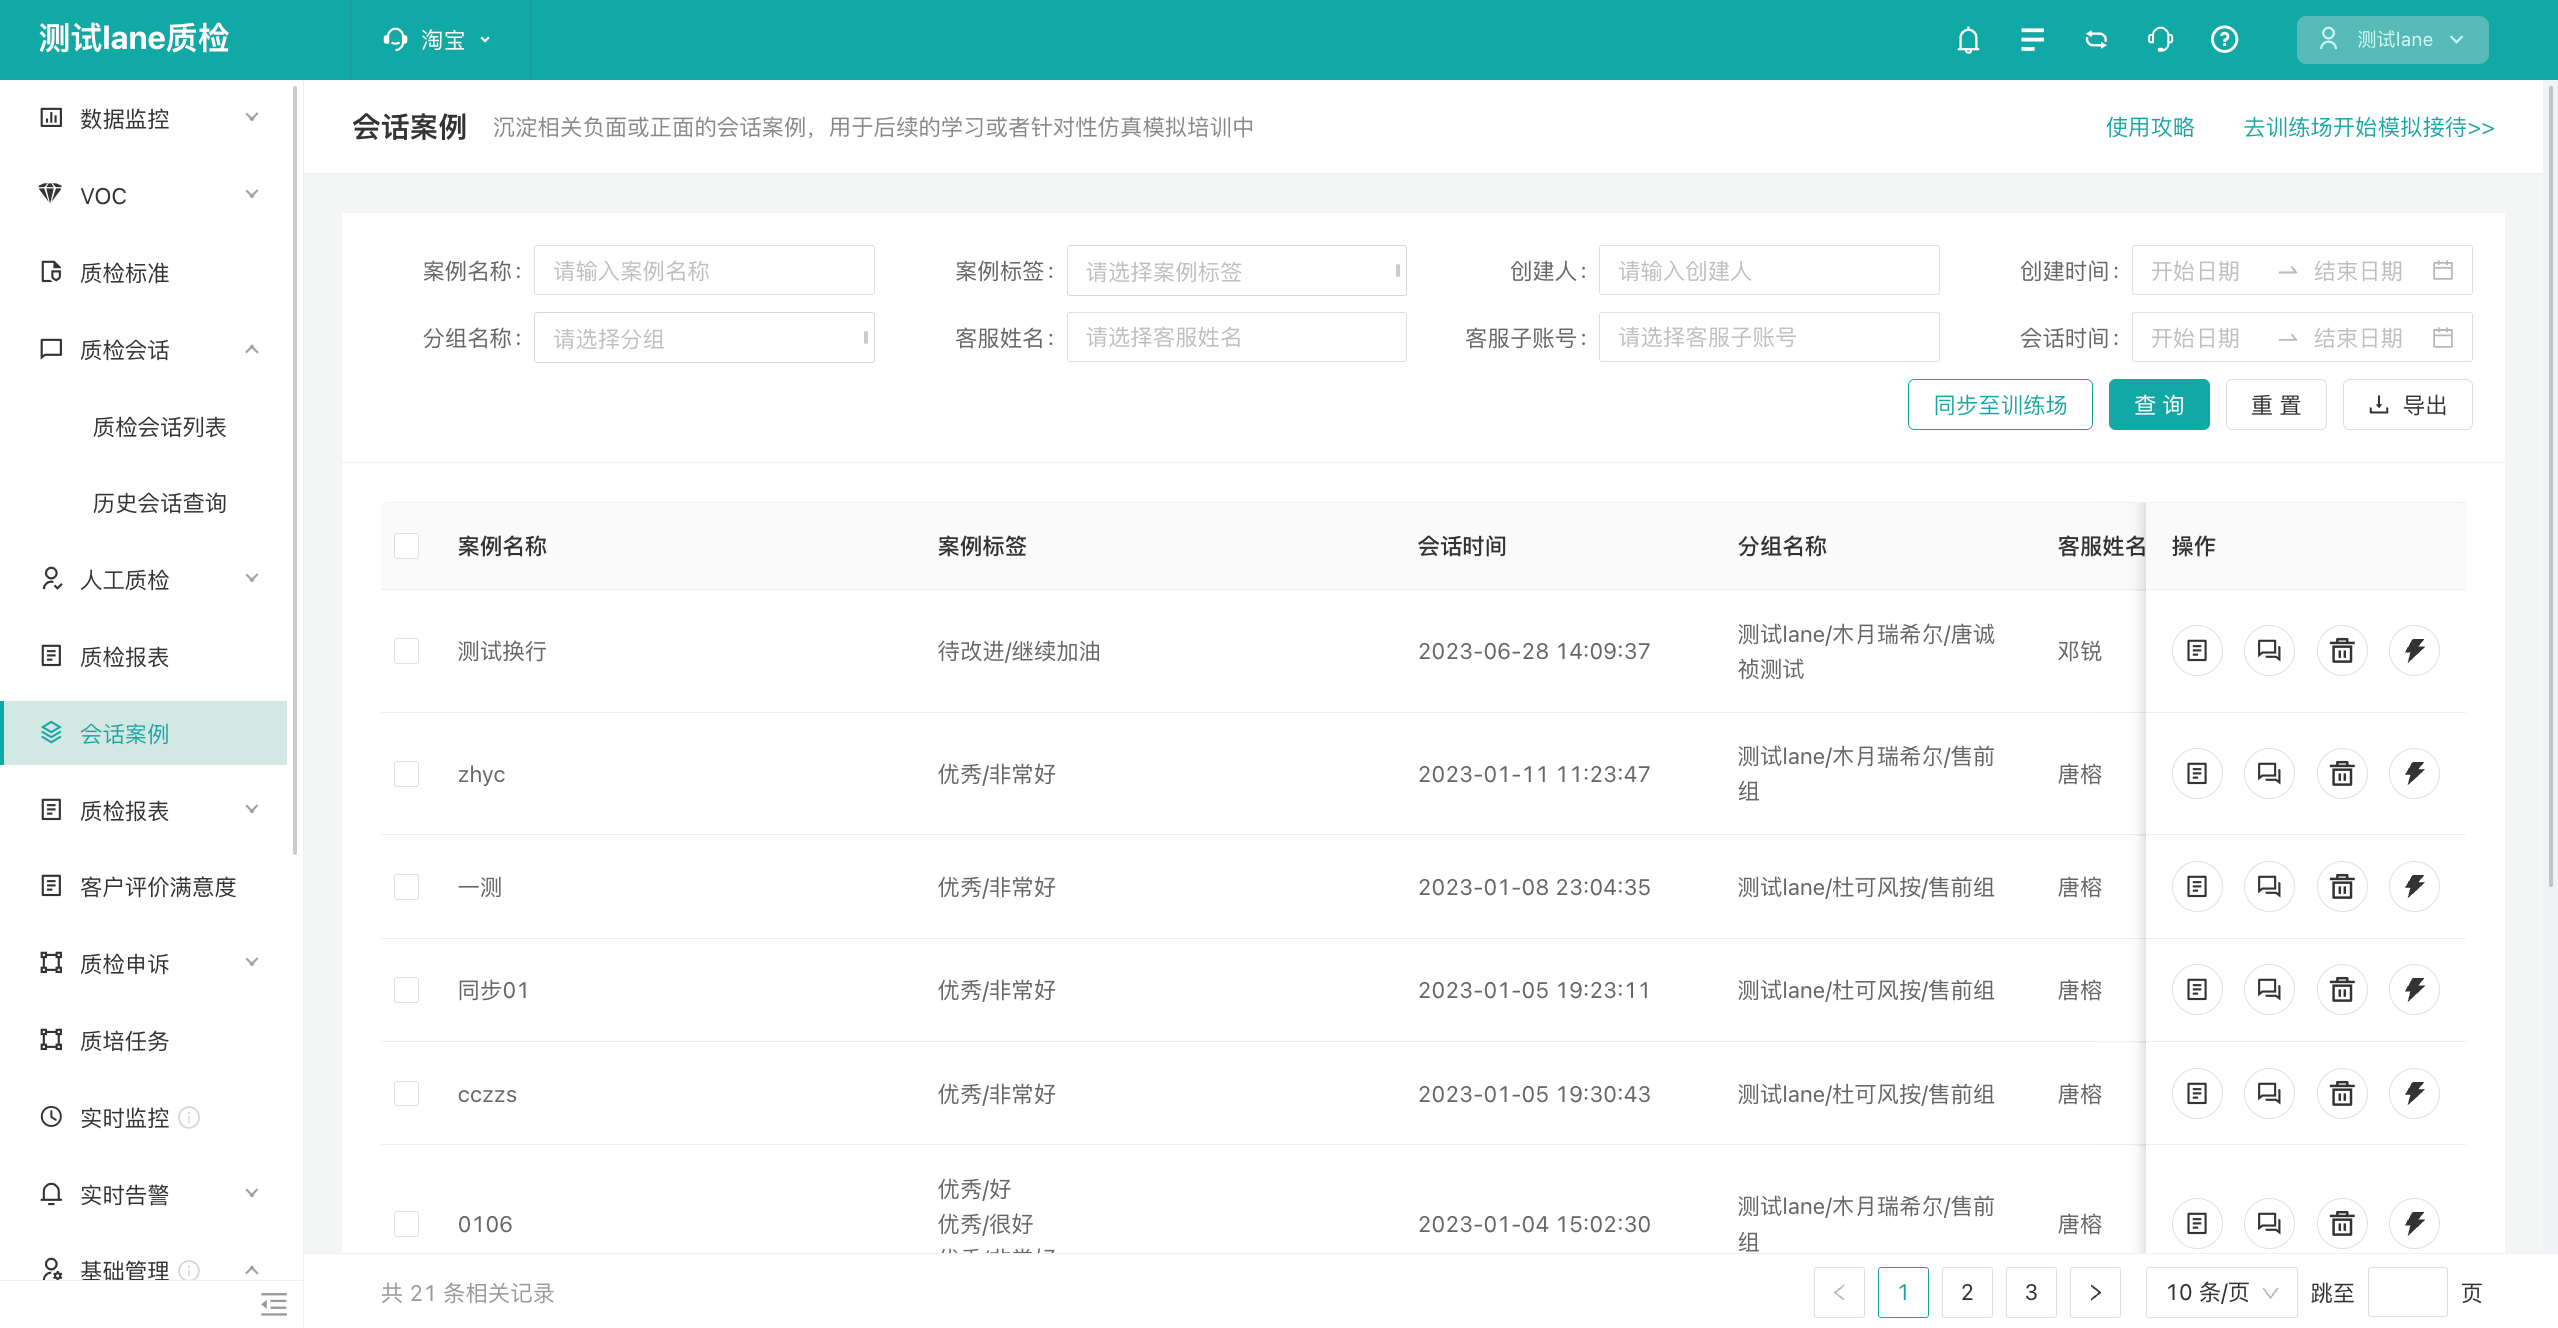Open 质检会话列表 submenu item

159,427
